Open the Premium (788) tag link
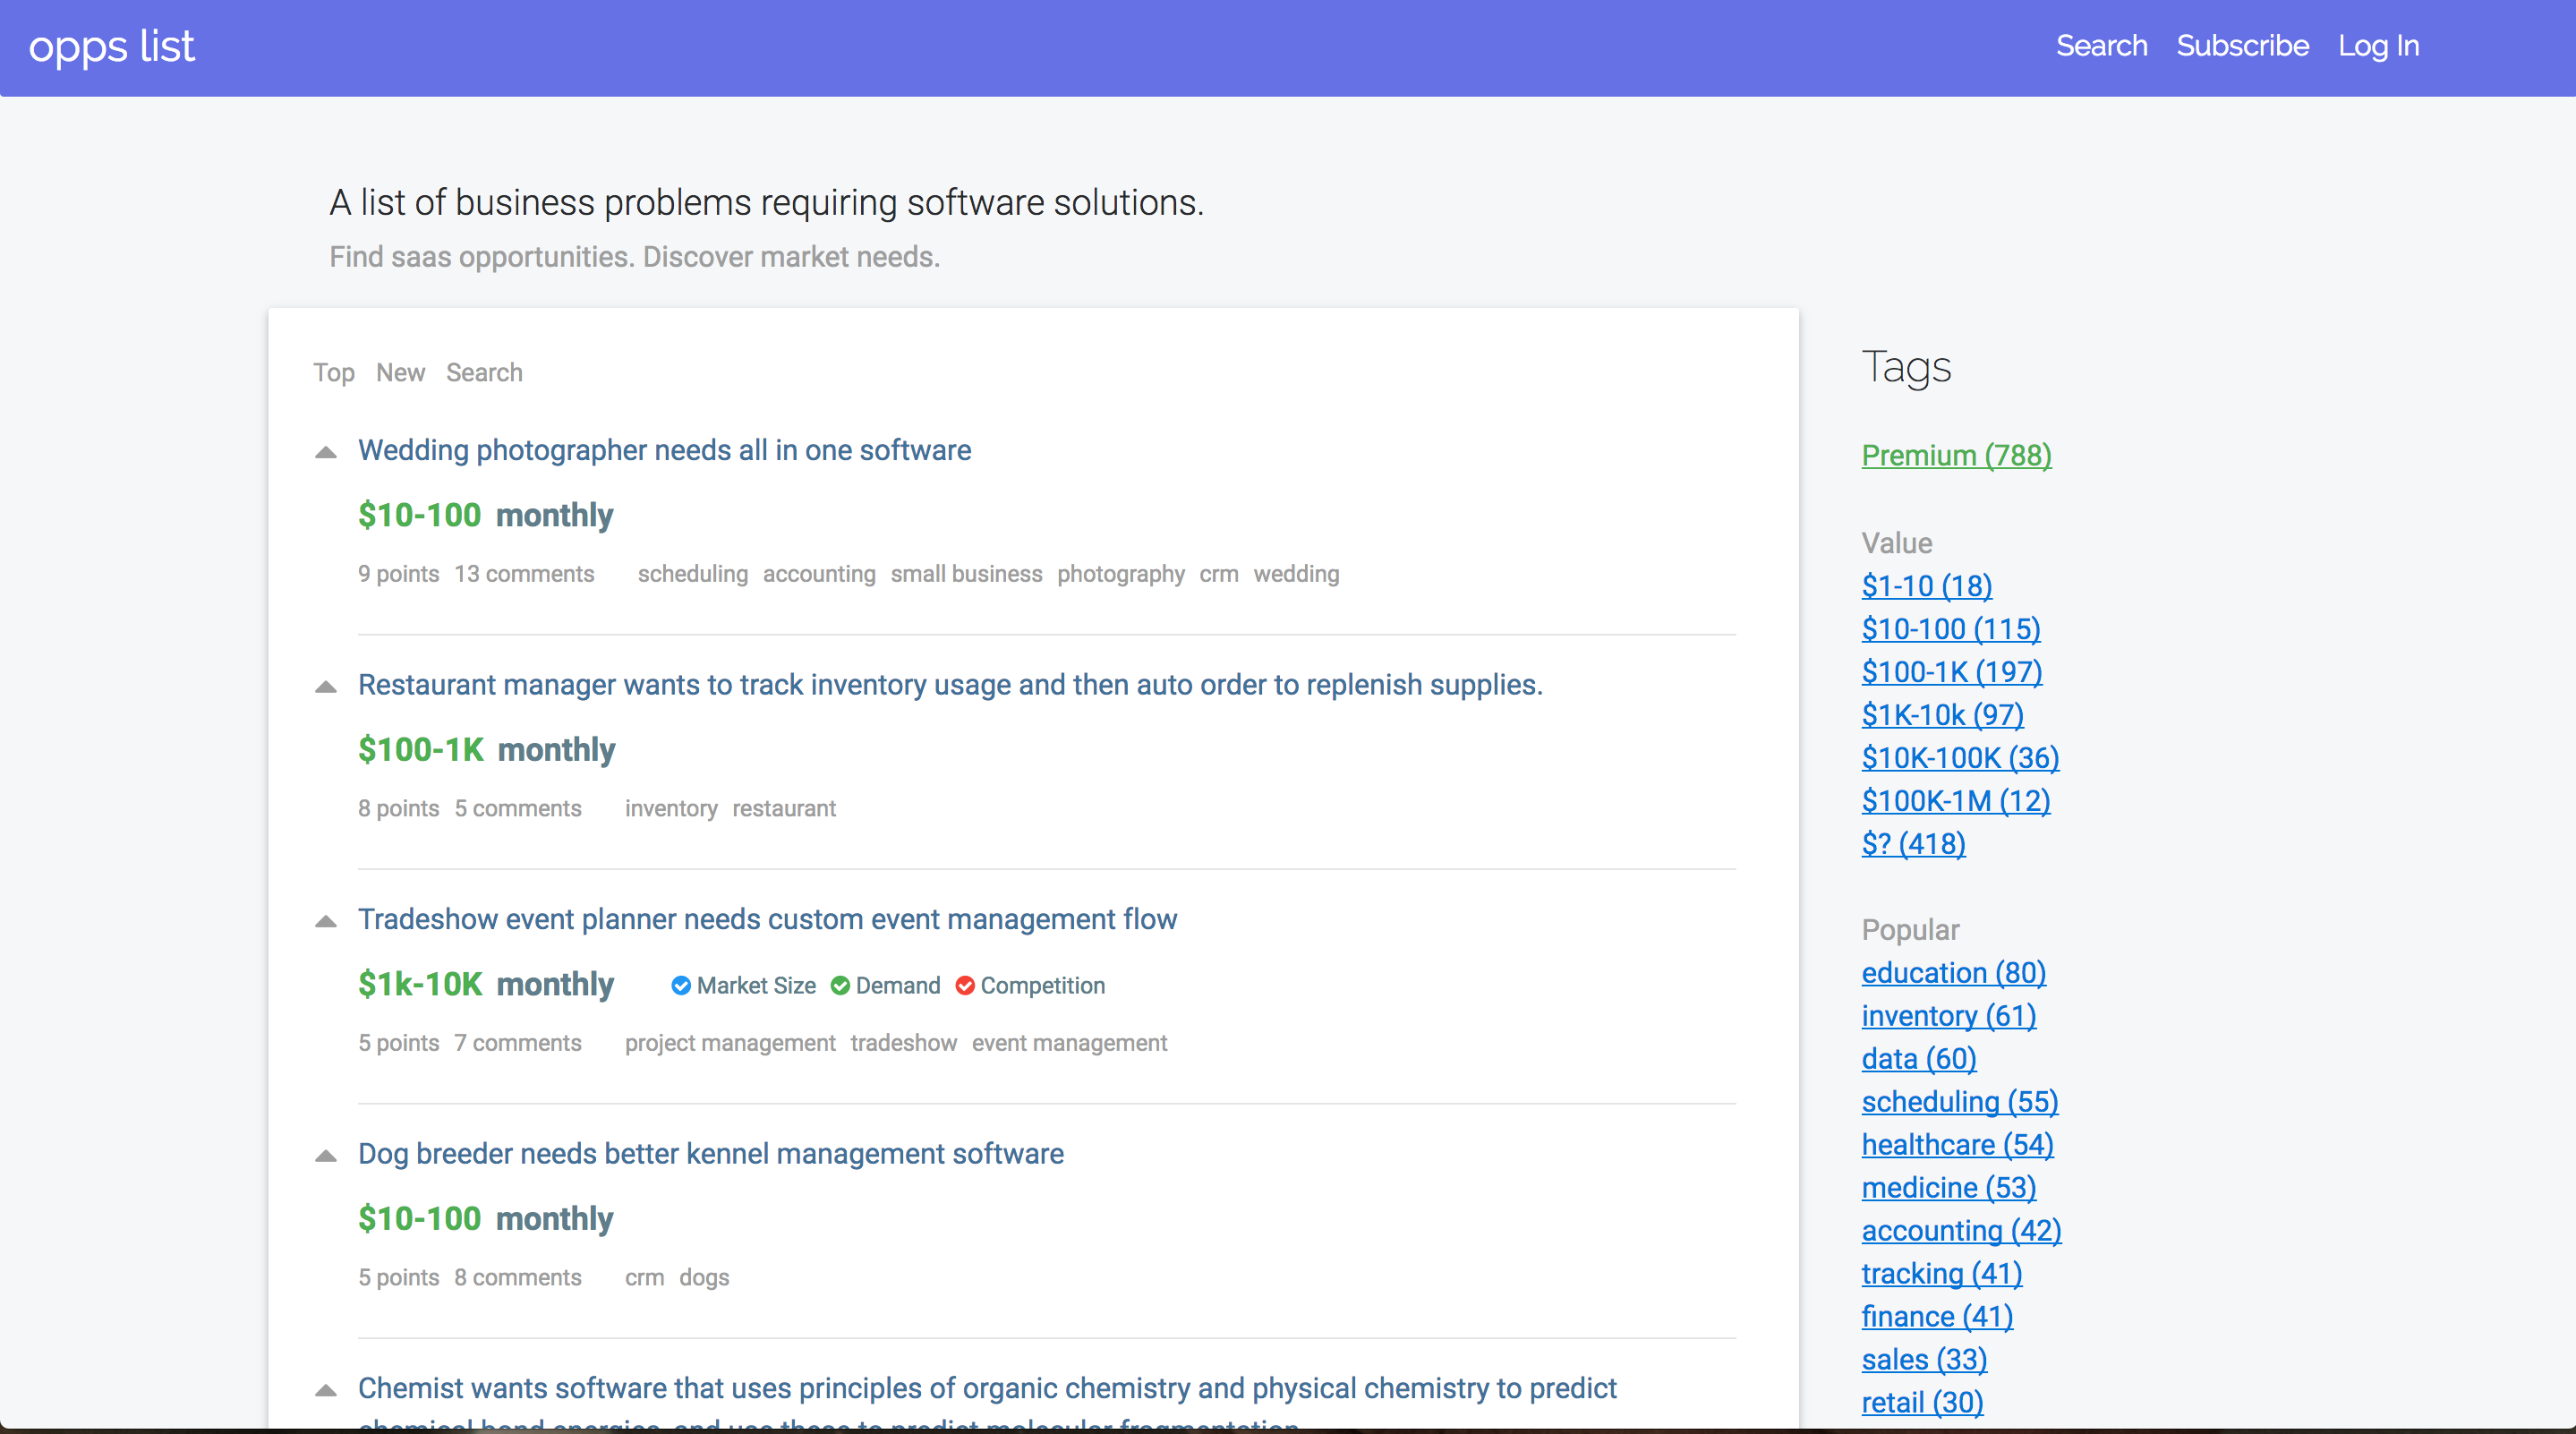2576x1434 pixels. pos(1955,456)
